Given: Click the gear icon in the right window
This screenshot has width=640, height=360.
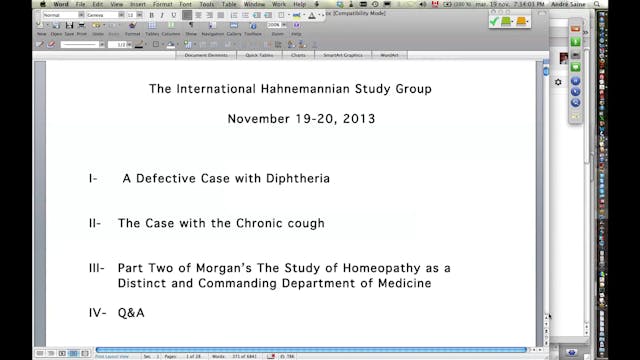Looking at the screenshot, I should click(x=558, y=82).
